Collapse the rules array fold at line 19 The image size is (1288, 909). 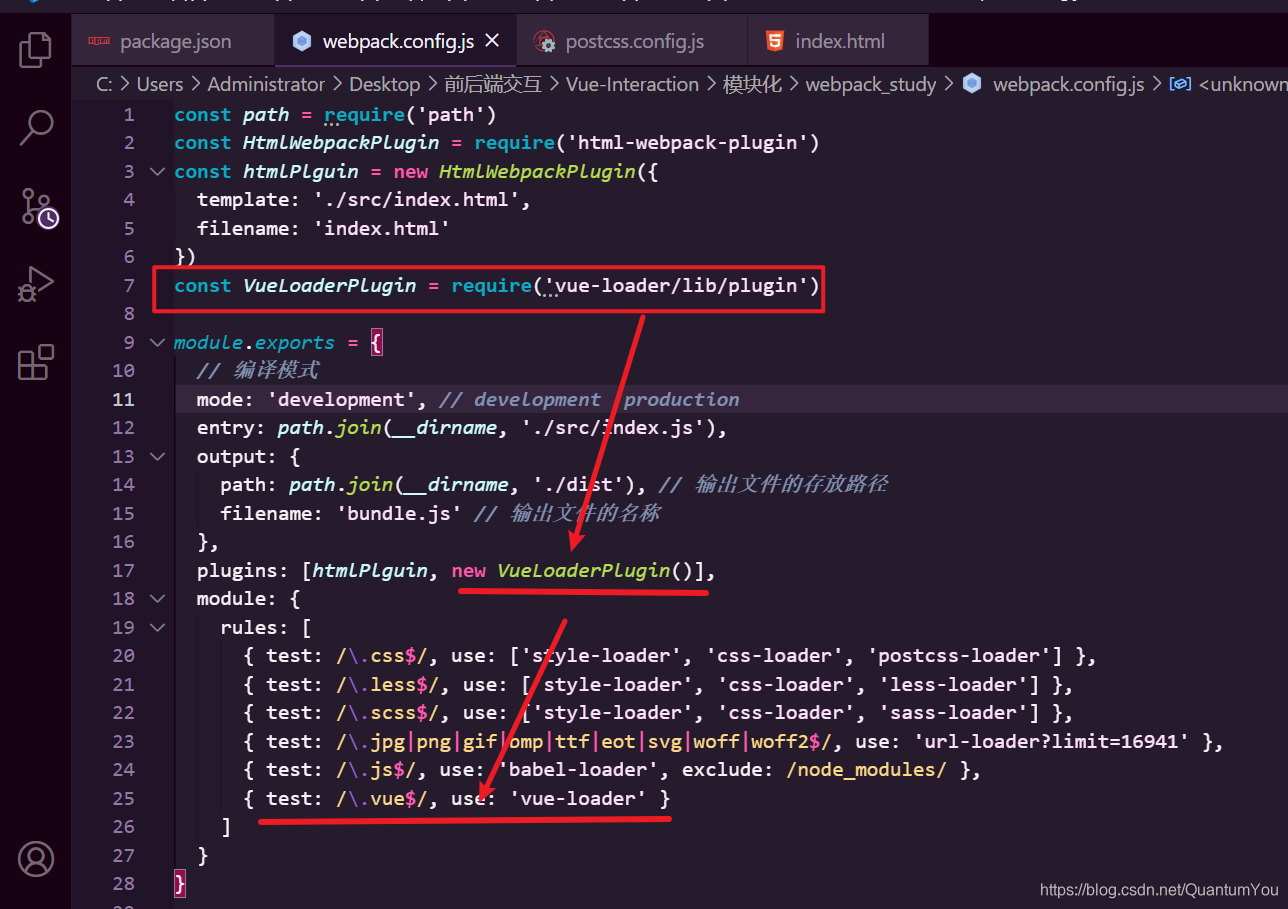pyautogui.click(x=157, y=627)
